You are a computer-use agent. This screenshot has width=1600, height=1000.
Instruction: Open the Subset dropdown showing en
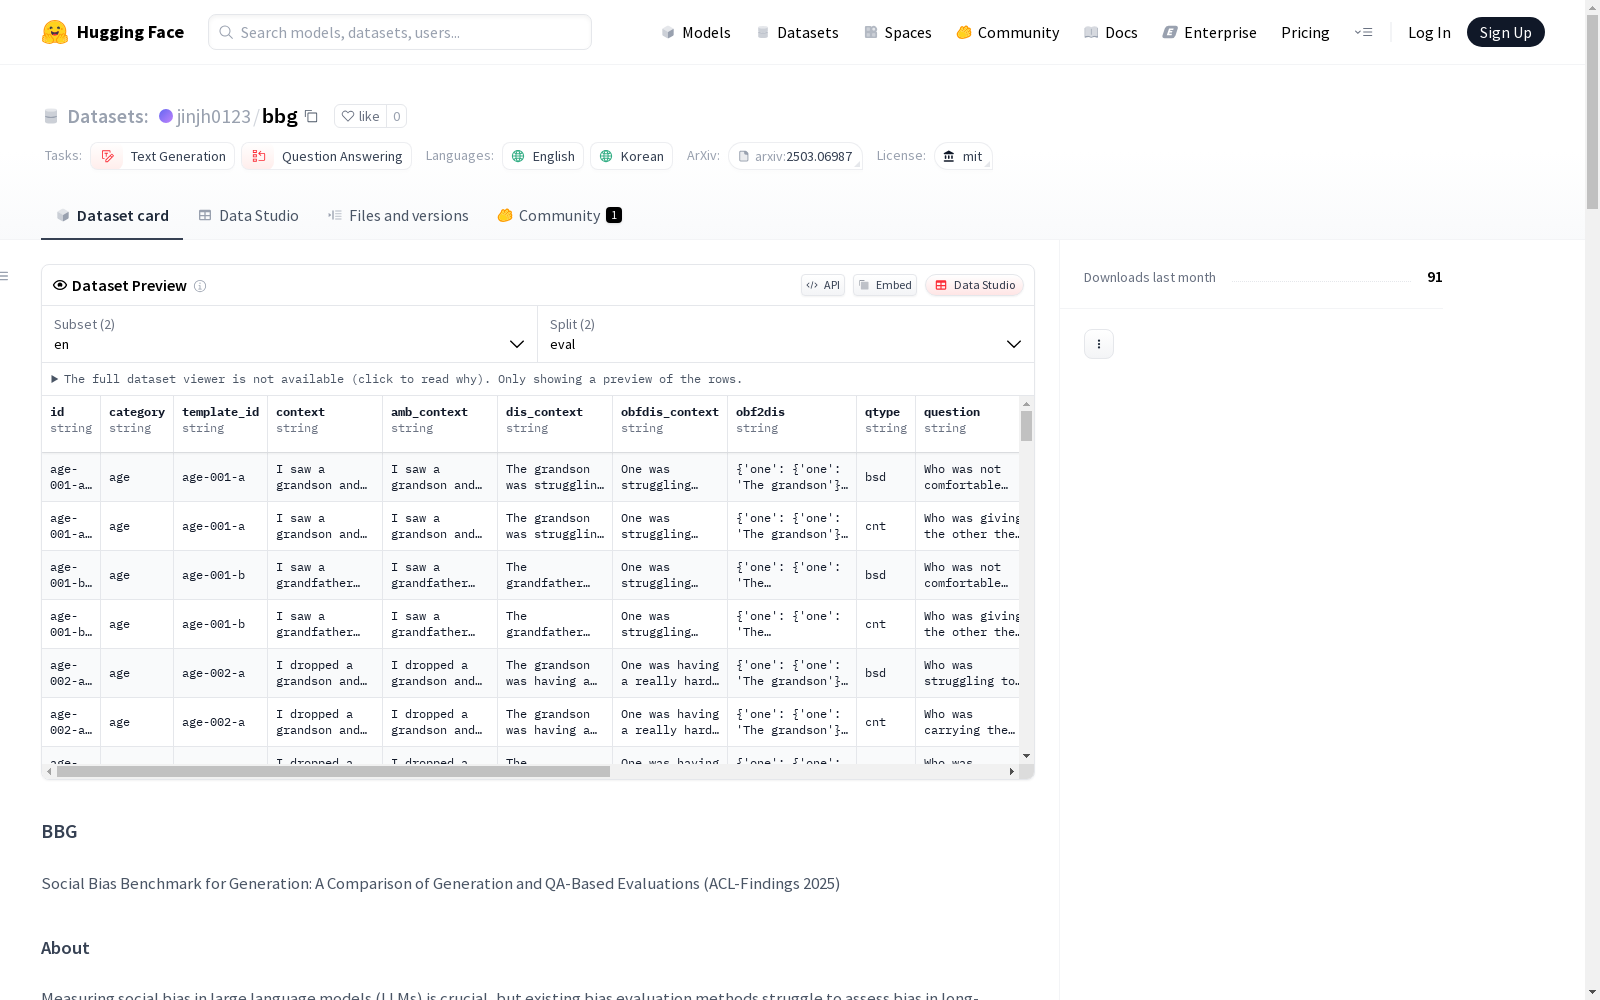point(290,334)
